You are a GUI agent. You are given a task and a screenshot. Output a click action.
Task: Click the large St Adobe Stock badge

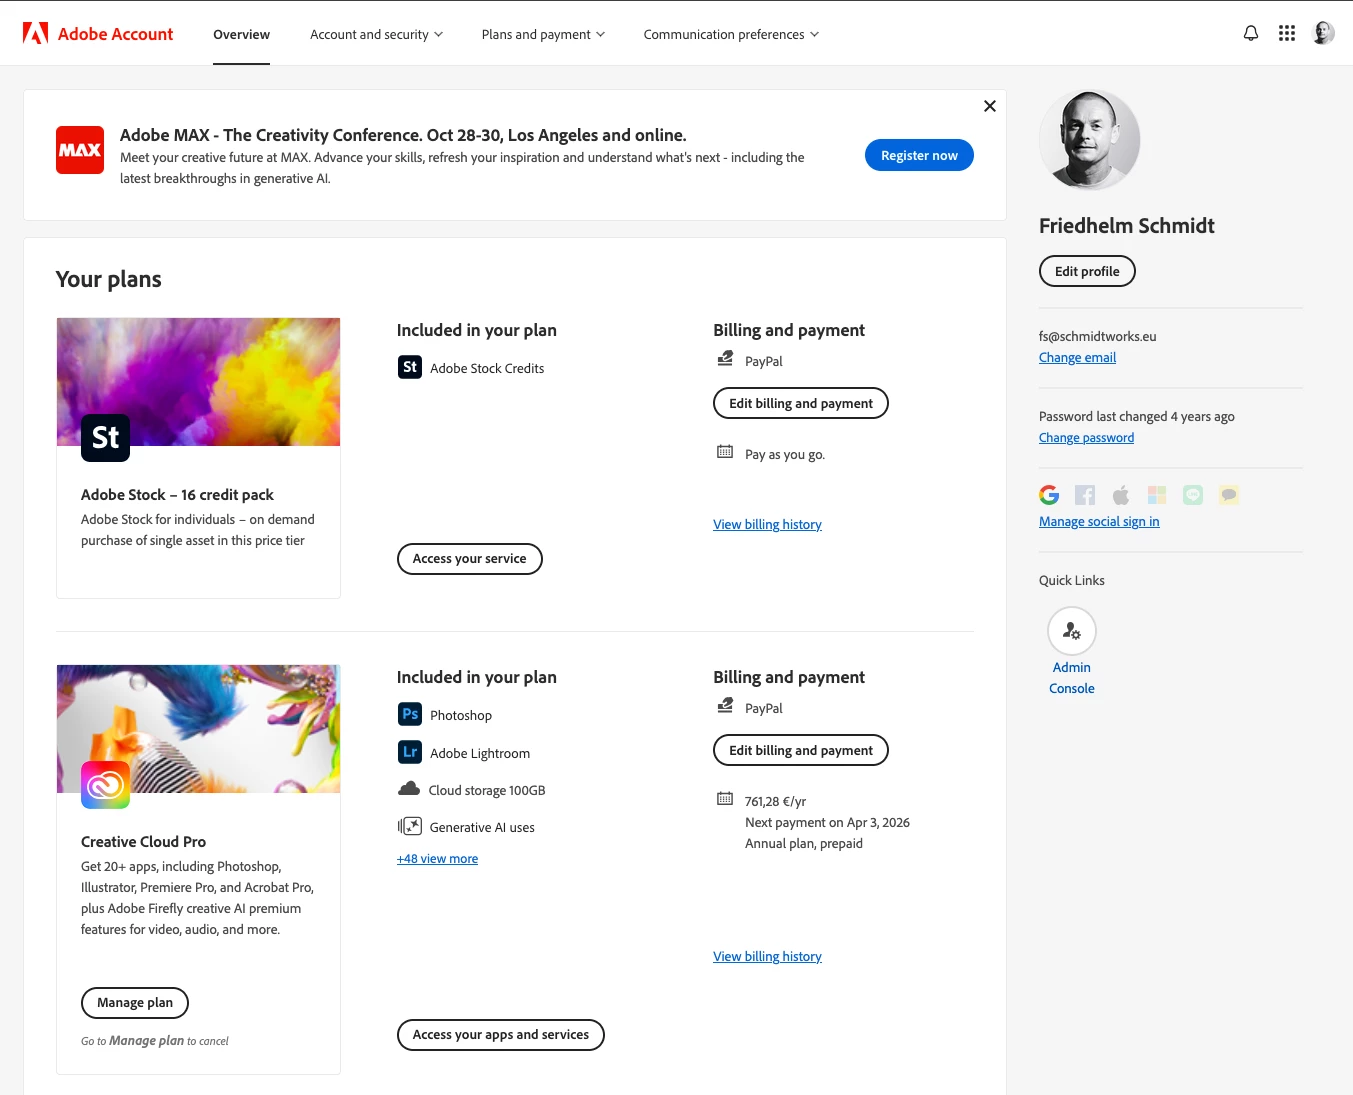point(106,438)
